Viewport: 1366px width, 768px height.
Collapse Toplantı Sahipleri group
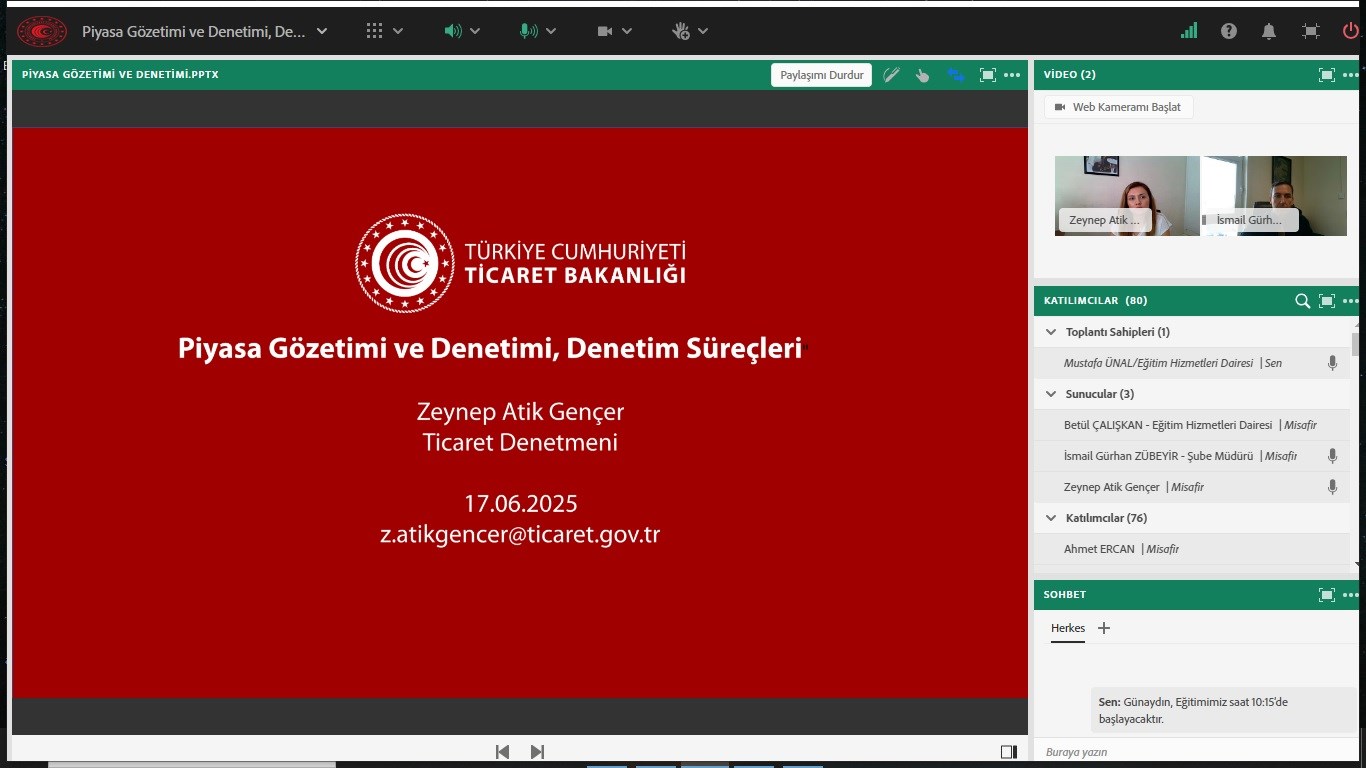pyautogui.click(x=1051, y=332)
